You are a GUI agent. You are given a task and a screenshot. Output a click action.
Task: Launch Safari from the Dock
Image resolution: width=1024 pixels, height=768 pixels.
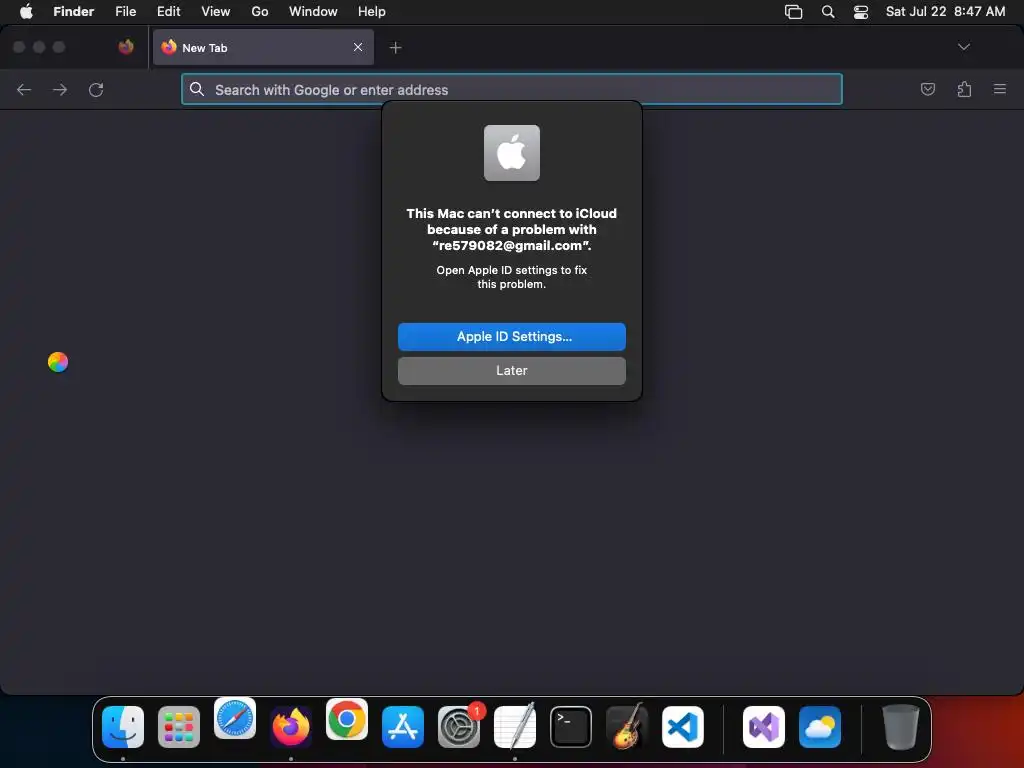(235, 718)
